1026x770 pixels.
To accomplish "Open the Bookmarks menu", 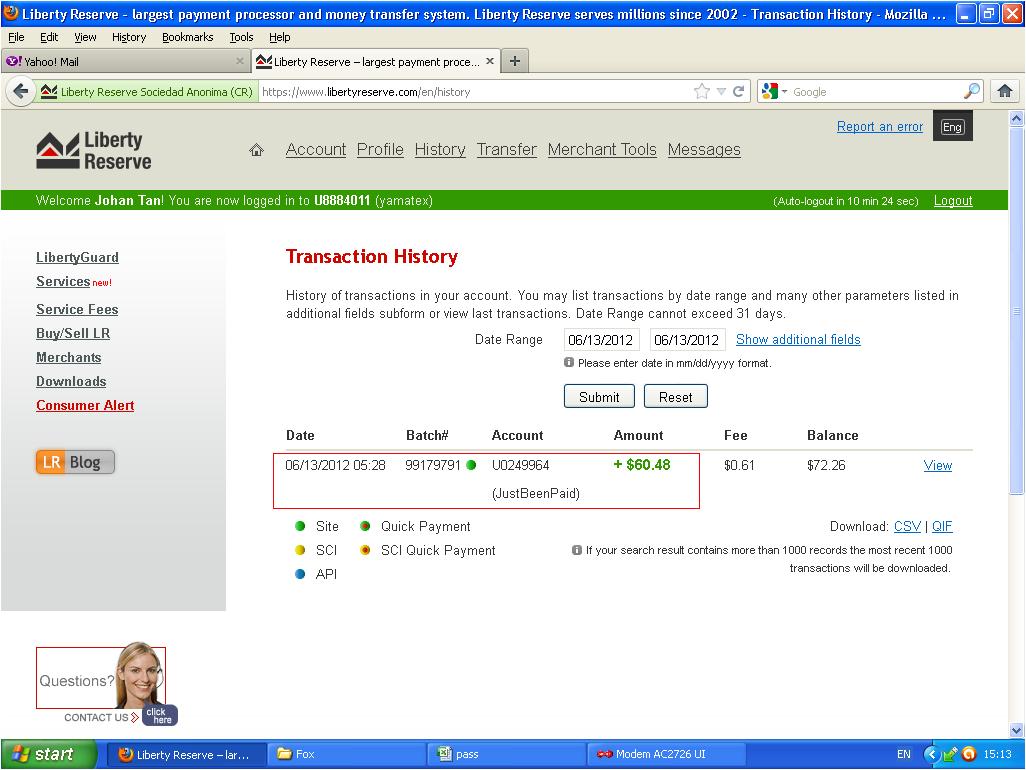I will pyautogui.click(x=188, y=37).
